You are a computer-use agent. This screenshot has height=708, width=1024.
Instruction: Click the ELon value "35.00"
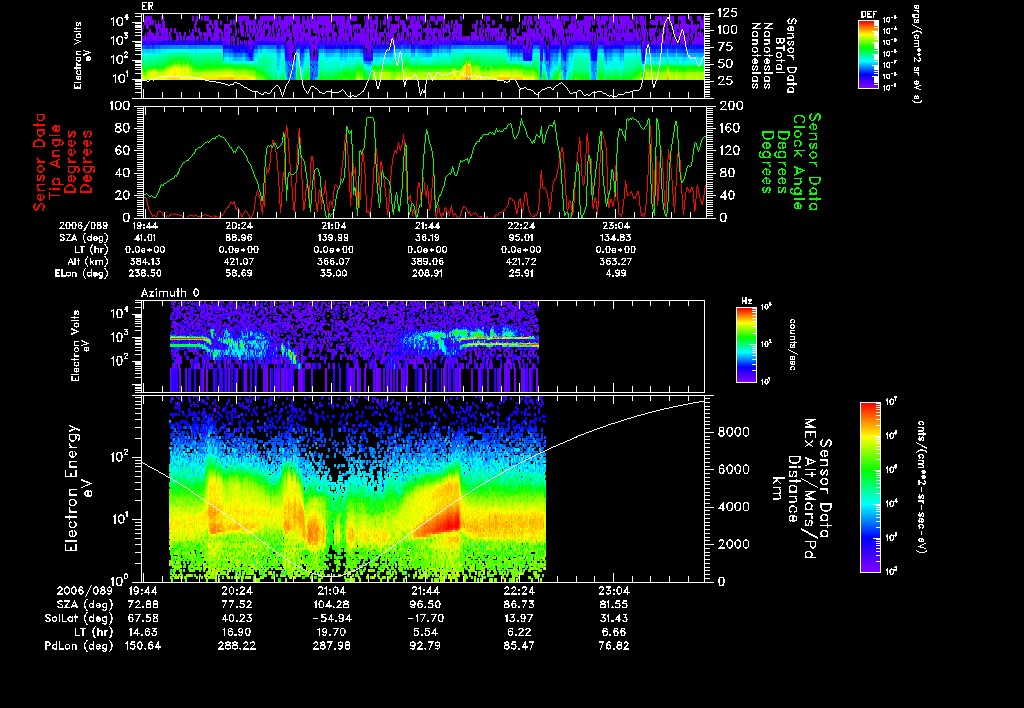[333, 273]
